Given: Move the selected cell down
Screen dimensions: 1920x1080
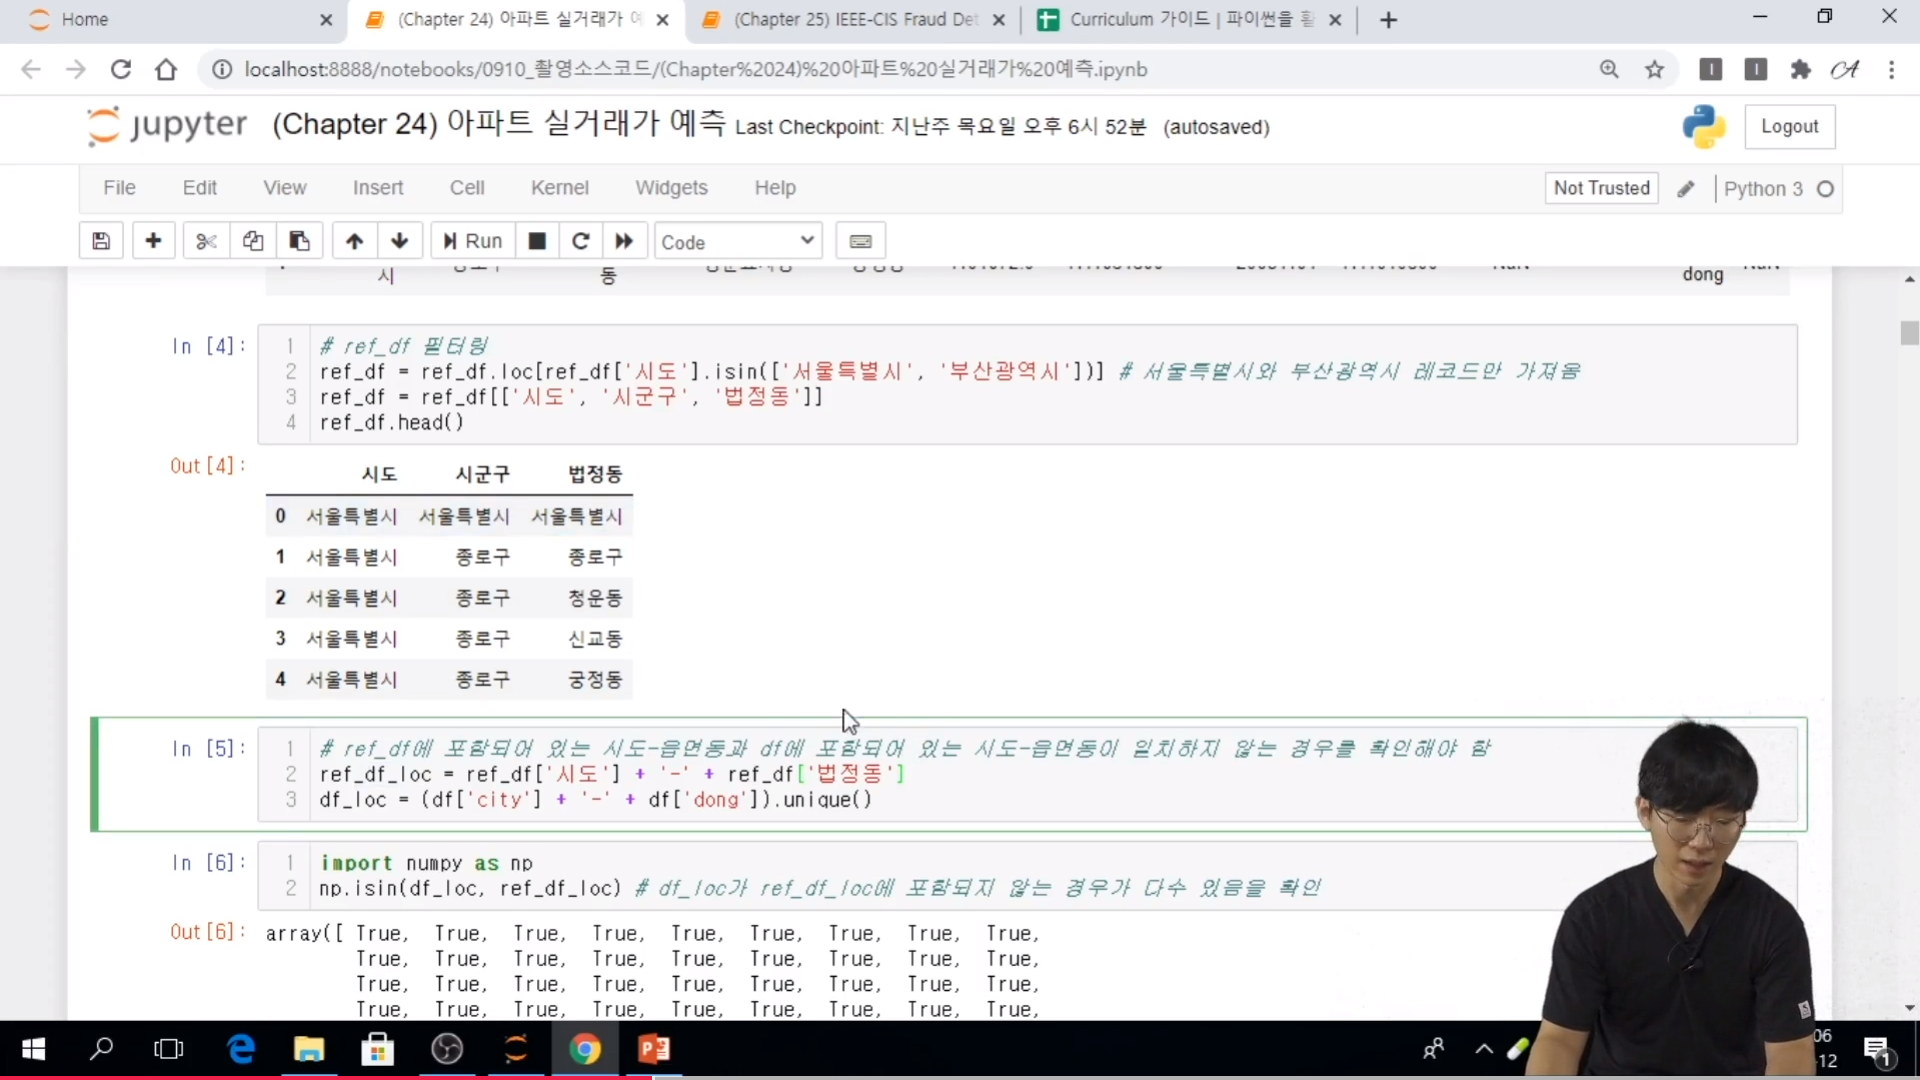Looking at the screenshot, I should pyautogui.click(x=399, y=241).
